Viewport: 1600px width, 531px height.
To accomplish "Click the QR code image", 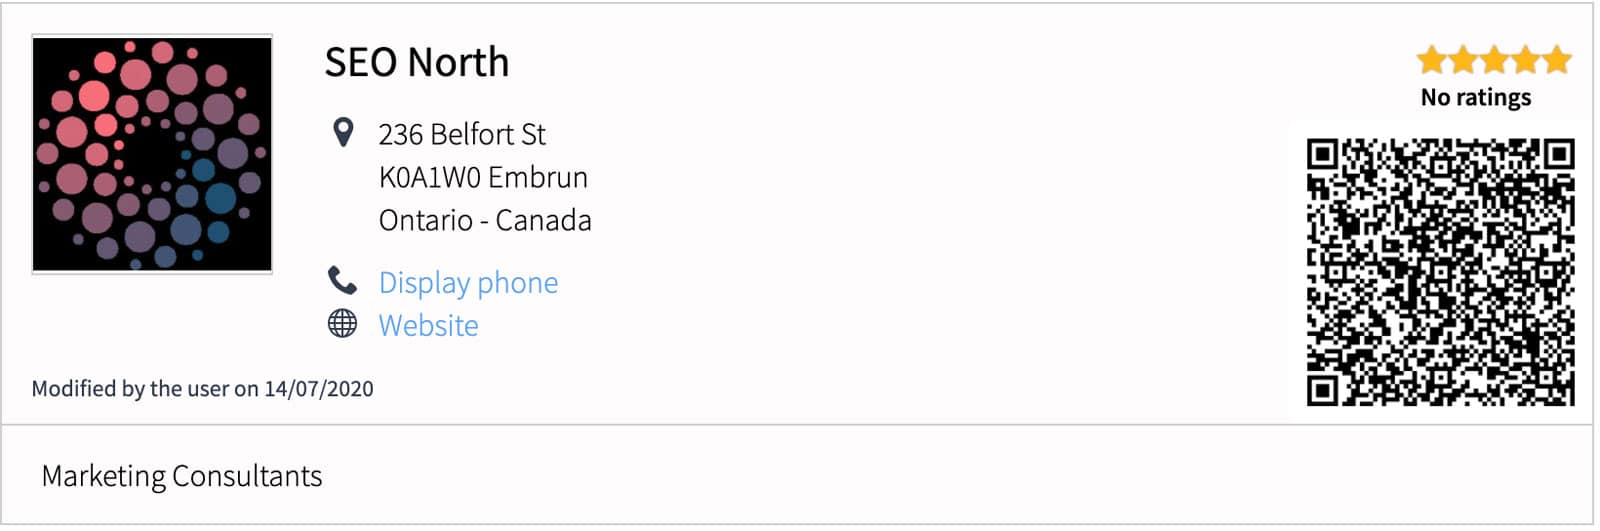I will click(x=1441, y=272).
